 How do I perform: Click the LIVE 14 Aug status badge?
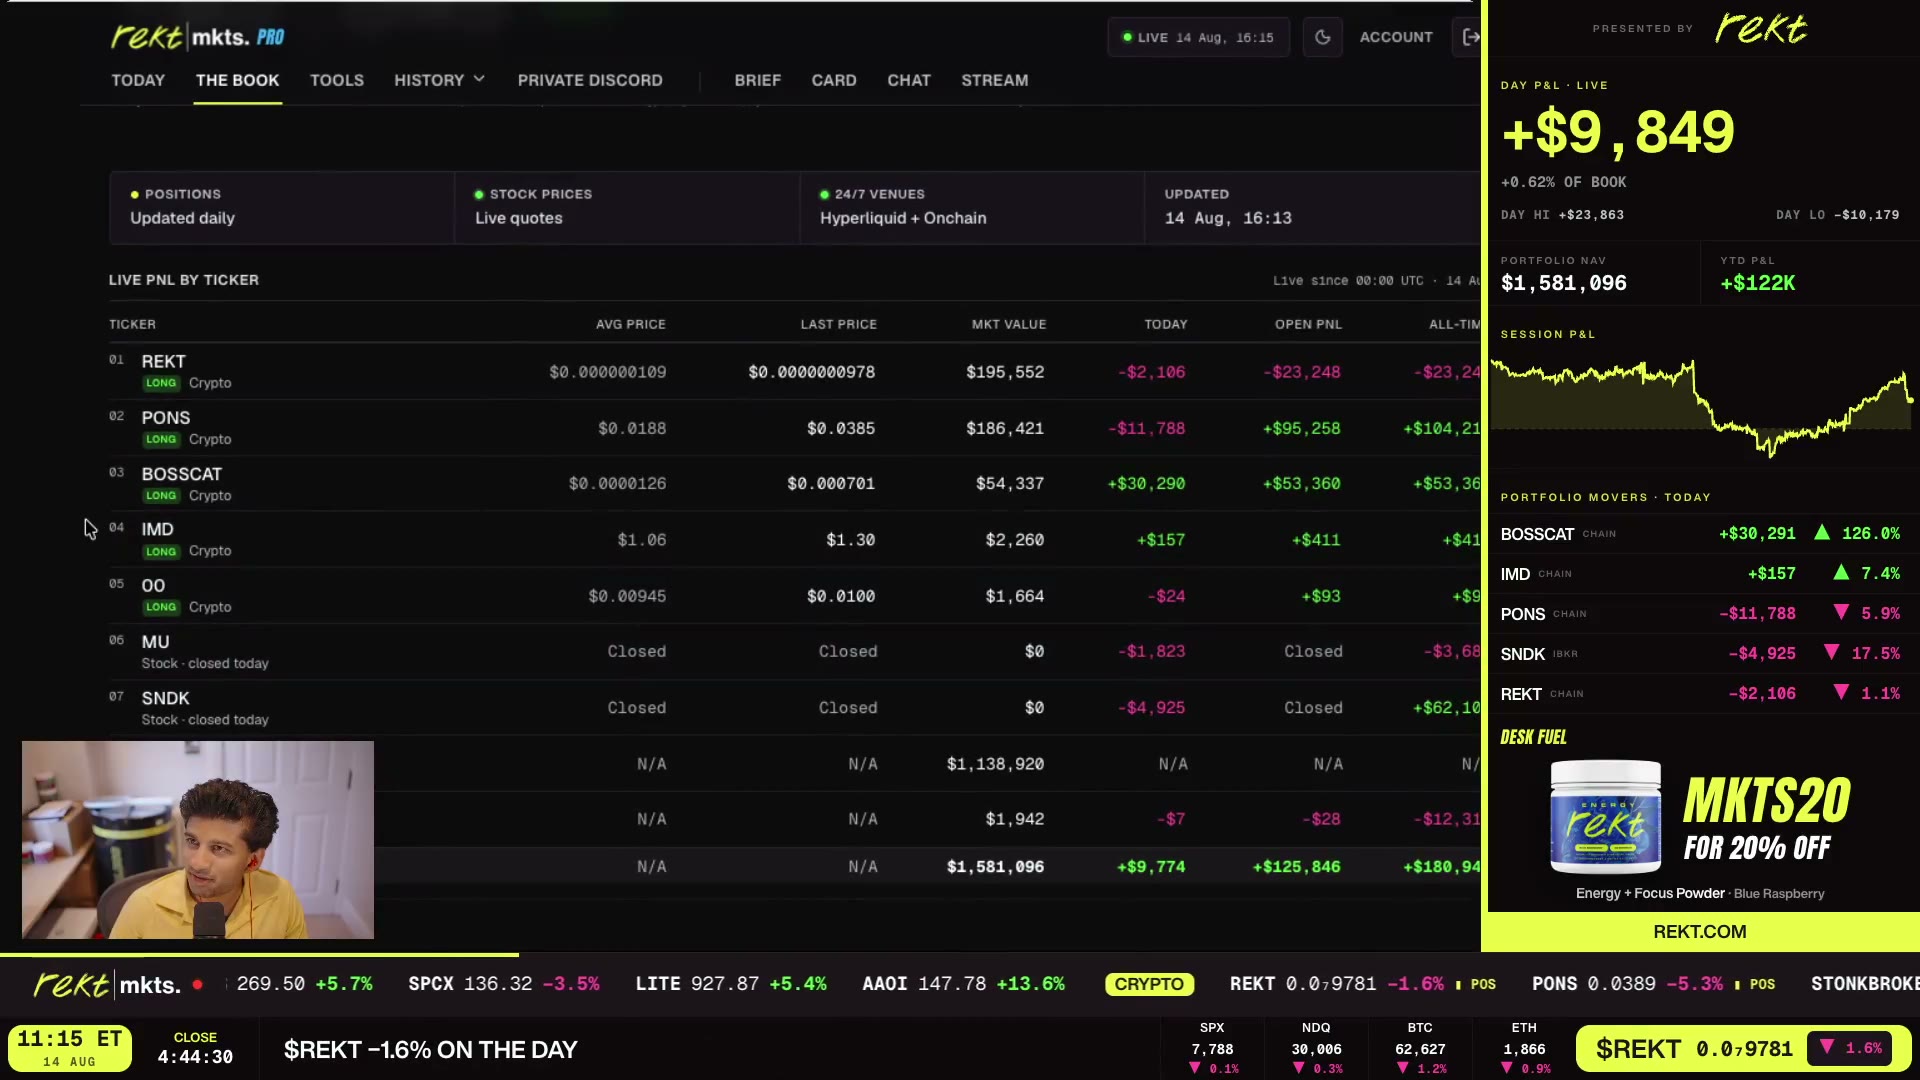(1198, 37)
